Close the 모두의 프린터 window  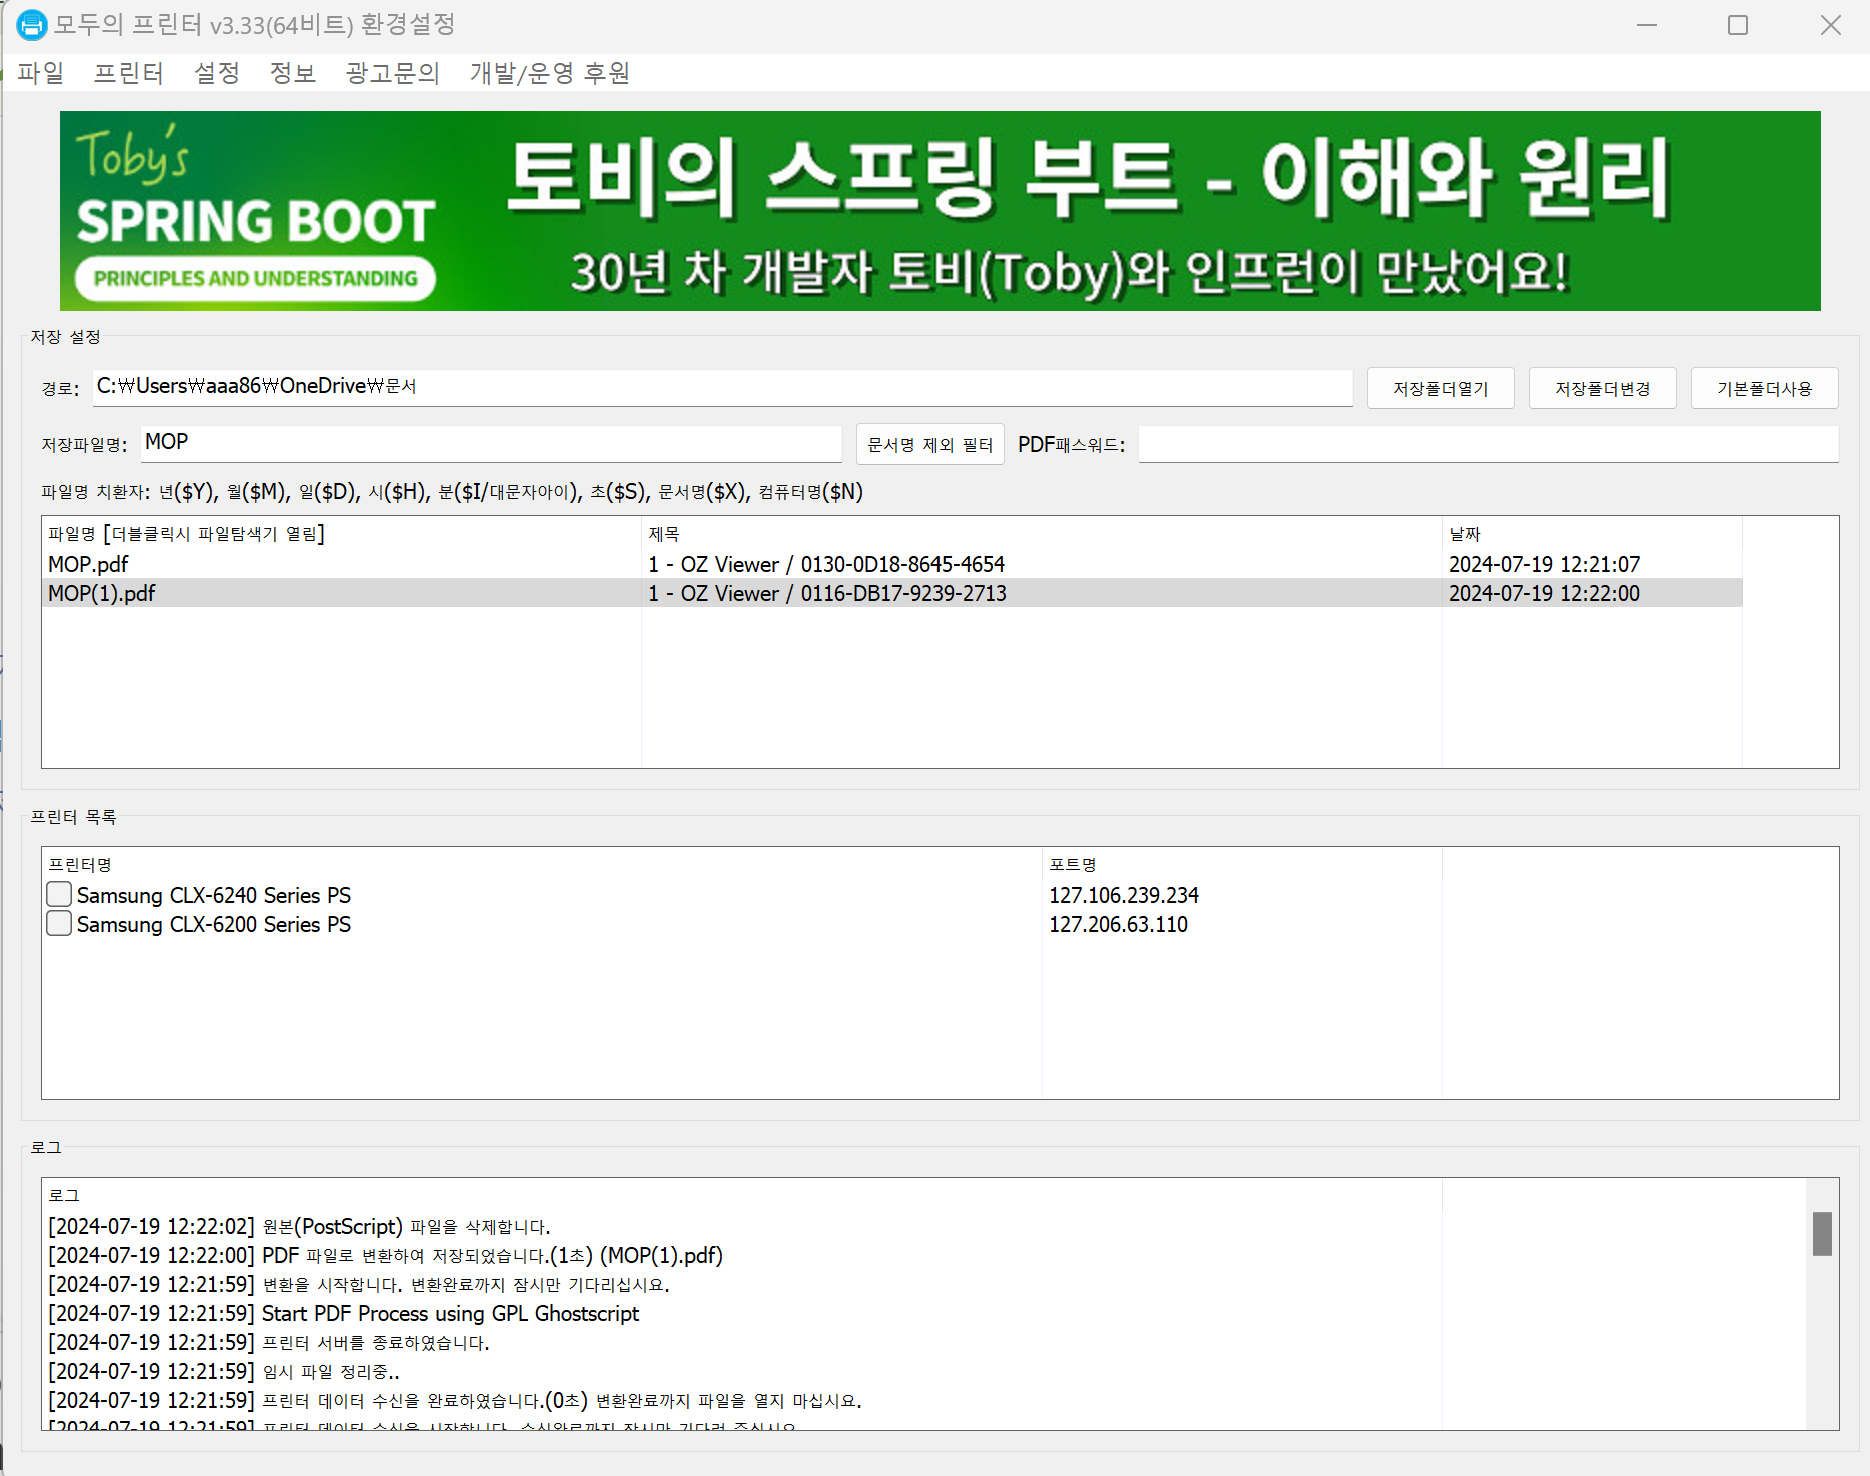pos(1830,25)
